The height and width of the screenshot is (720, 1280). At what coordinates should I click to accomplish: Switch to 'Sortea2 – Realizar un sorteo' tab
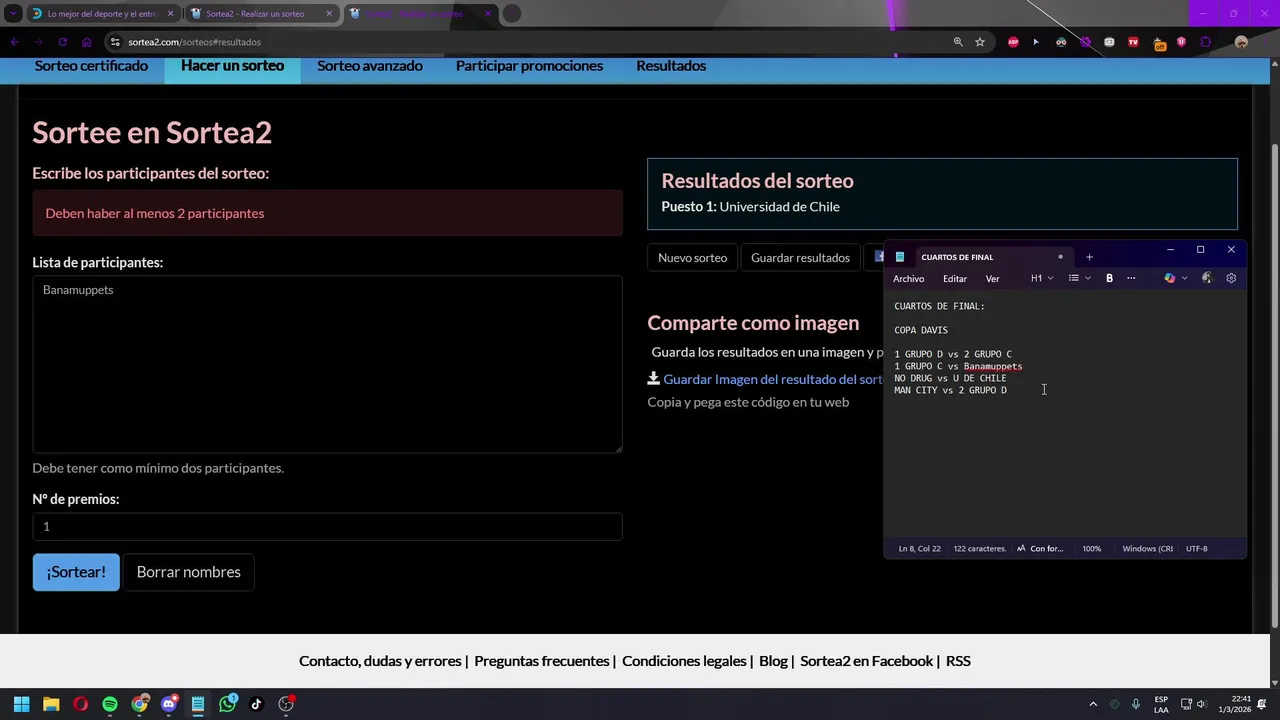click(x=260, y=14)
